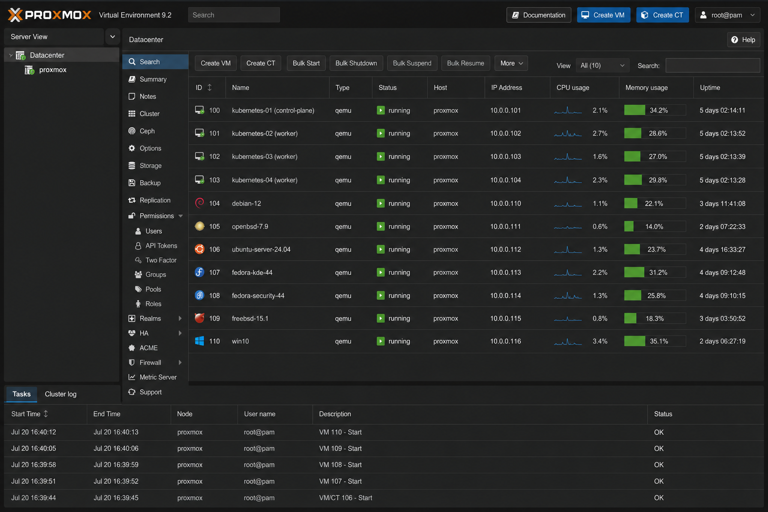Open the Users permissions page
This screenshot has width=768, height=512.
coord(155,231)
